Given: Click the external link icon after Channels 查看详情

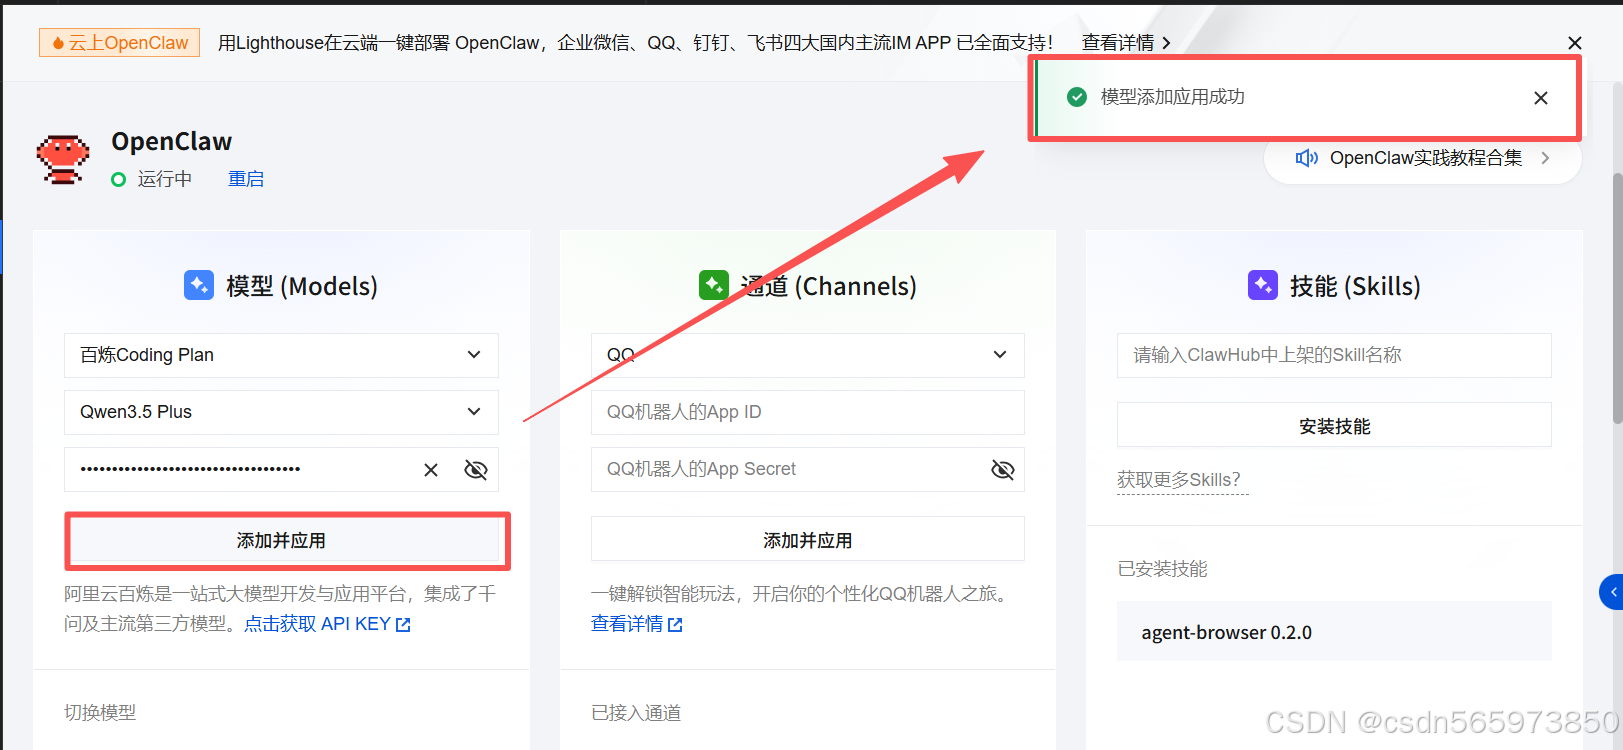Looking at the screenshot, I should (x=675, y=625).
